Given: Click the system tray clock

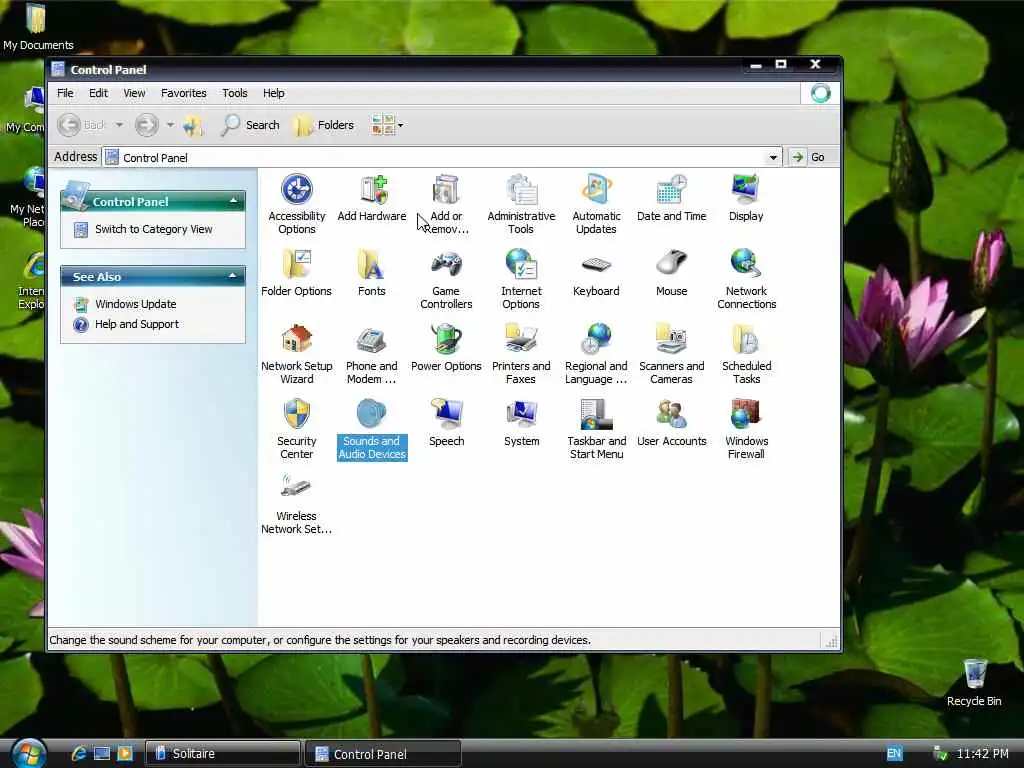Looking at the screenshot, I should (983, 754).
